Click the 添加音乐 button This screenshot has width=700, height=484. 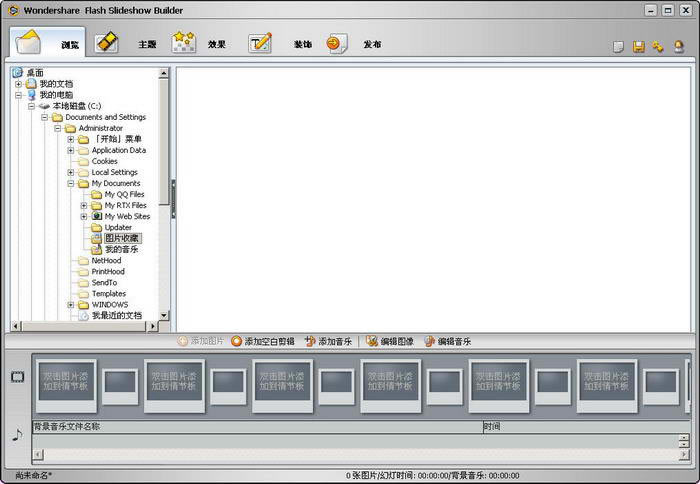pos(329,341)
